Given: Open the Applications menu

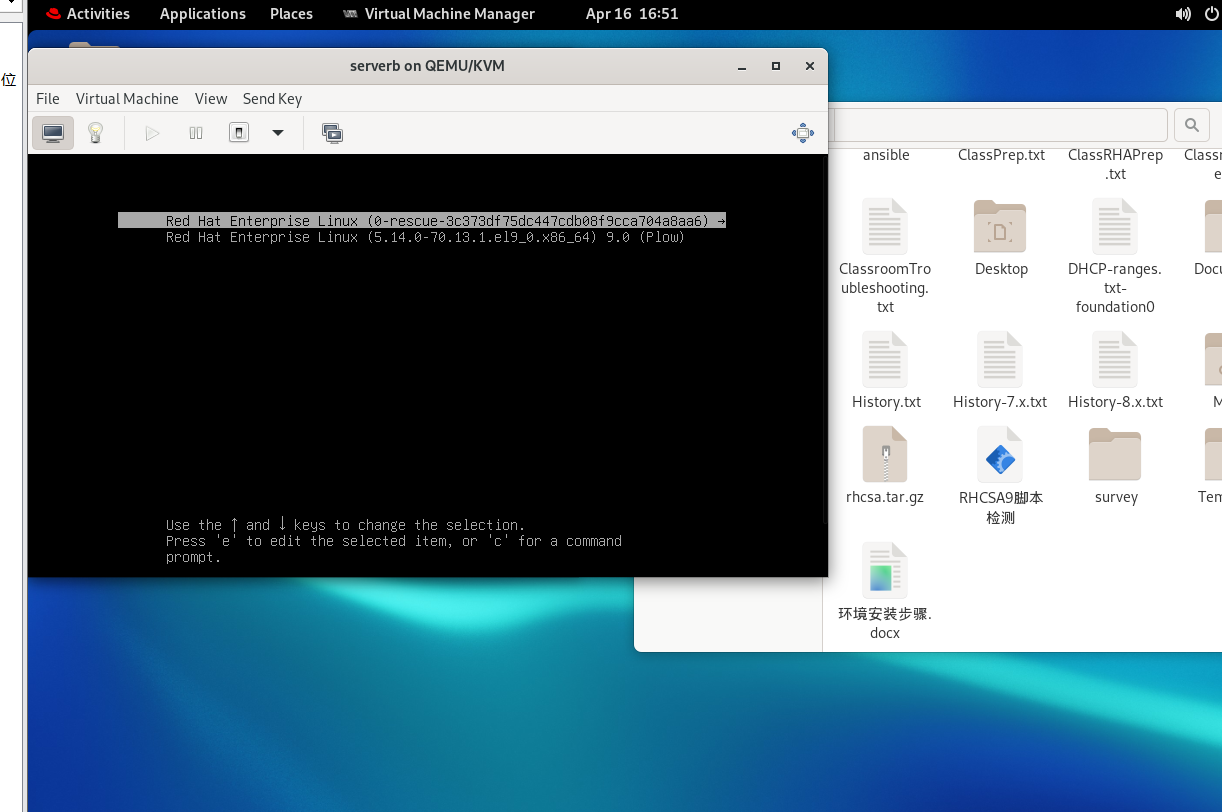Looking at the screenshot, I should [x=203, y=14].
